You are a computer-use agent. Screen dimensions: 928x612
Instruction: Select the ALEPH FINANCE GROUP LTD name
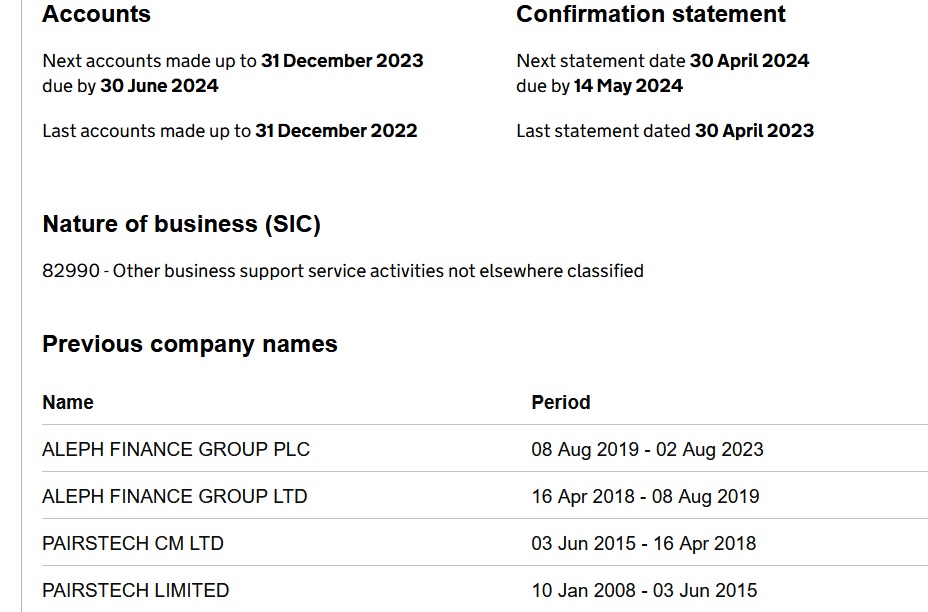coord(174,496)
